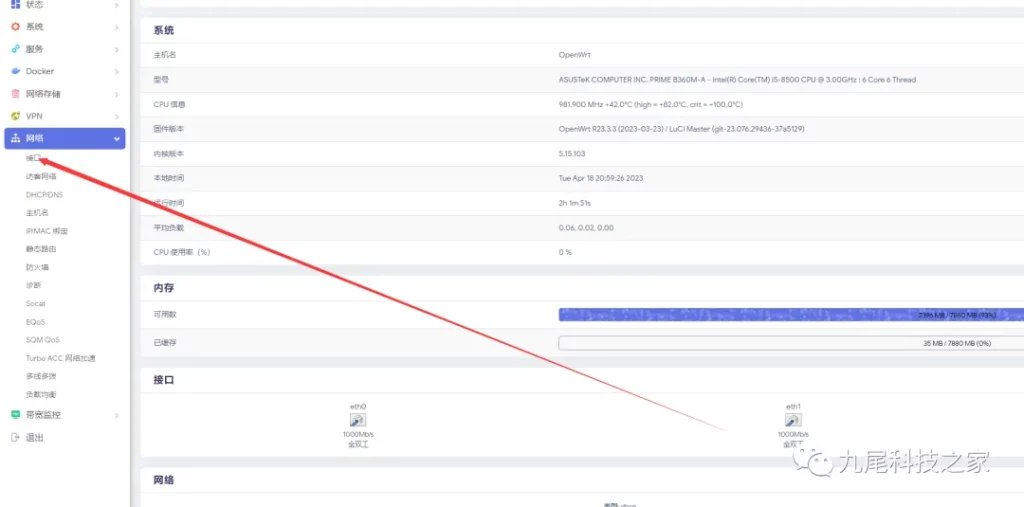
Task: Expand the 带宽监控 menu arrow
Action: click(117, 414)
